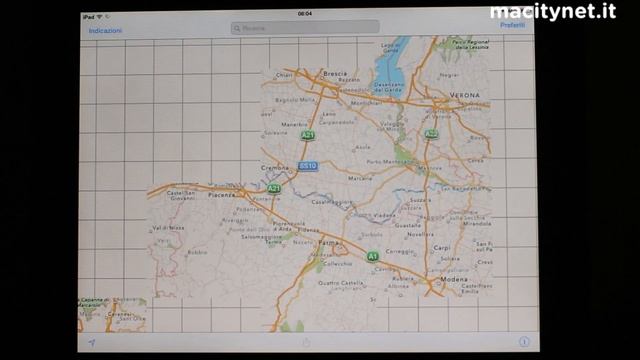Tap the Modena city label
Image resolution: width=640 pixels, height=360 pixels.
pyautogui.click(x=454, y=279)
